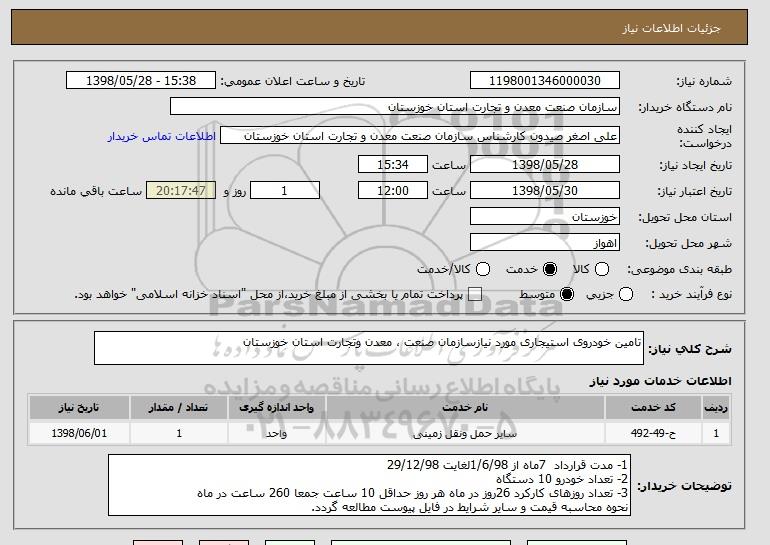The width and height of the screenshot is (770, 545).
Task: Click the unit cell واحد
Action: (276, 434)
